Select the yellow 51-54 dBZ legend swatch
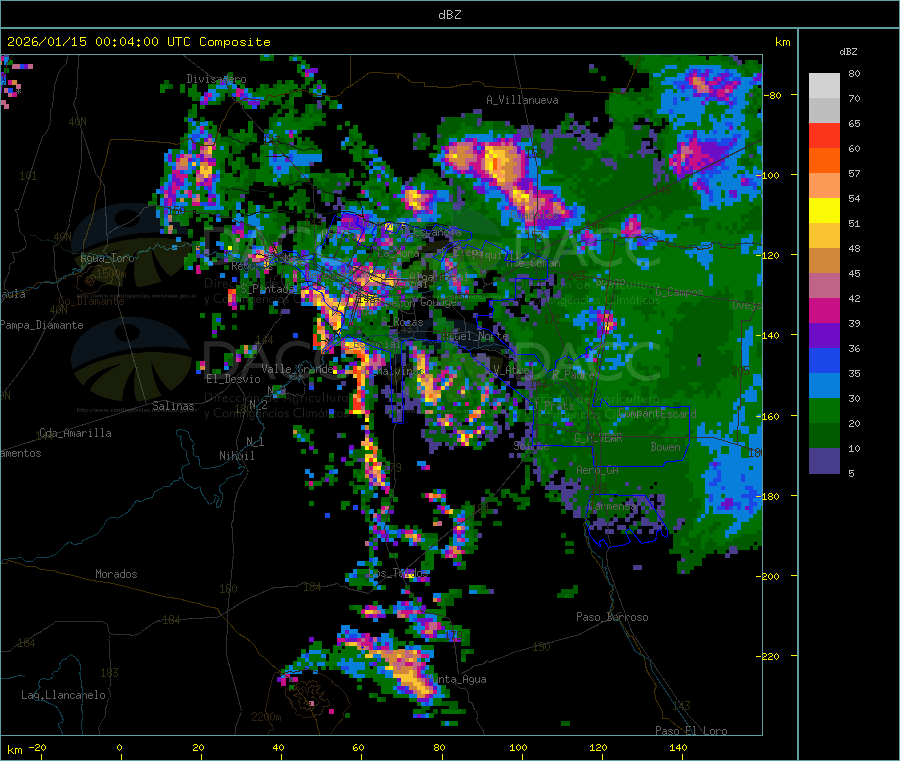This screenshot has height=761, width=900. (x=824, y=211)
